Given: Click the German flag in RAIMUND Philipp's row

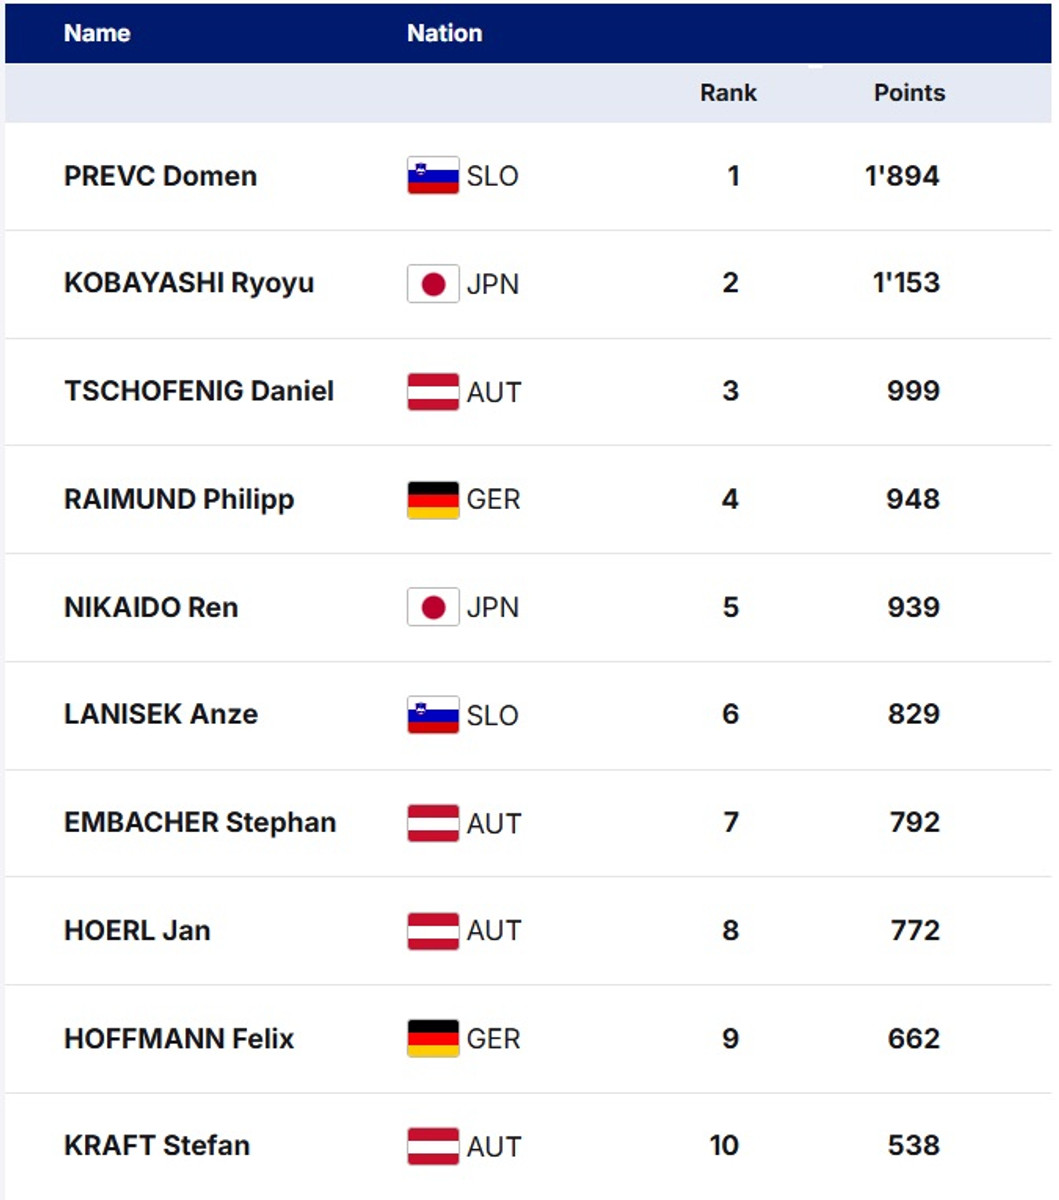Looking at the screenshot, I should tap(433, 500).
